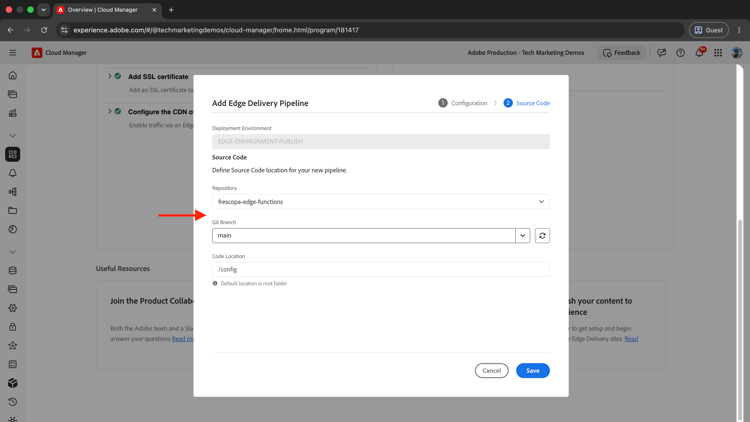Click in the Git Branch input field
This screenshot has width=750, height=422.
coord(364,235)
